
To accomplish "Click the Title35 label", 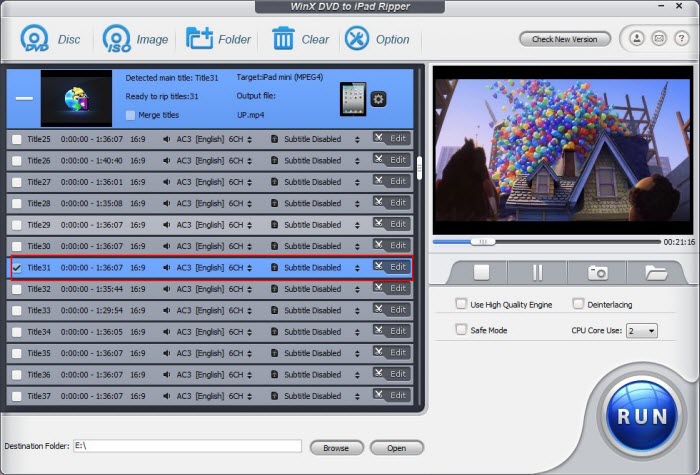I will 39,354.
